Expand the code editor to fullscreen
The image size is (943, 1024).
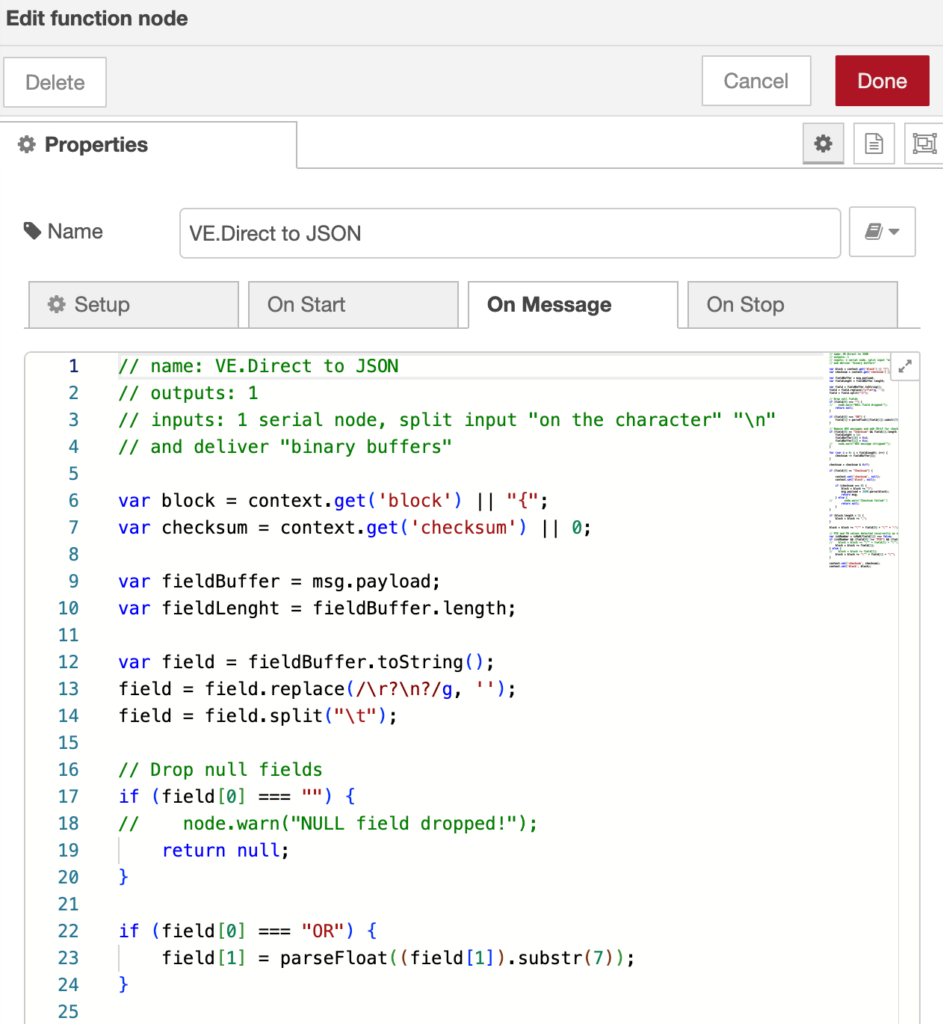click(x=905, y=366)
